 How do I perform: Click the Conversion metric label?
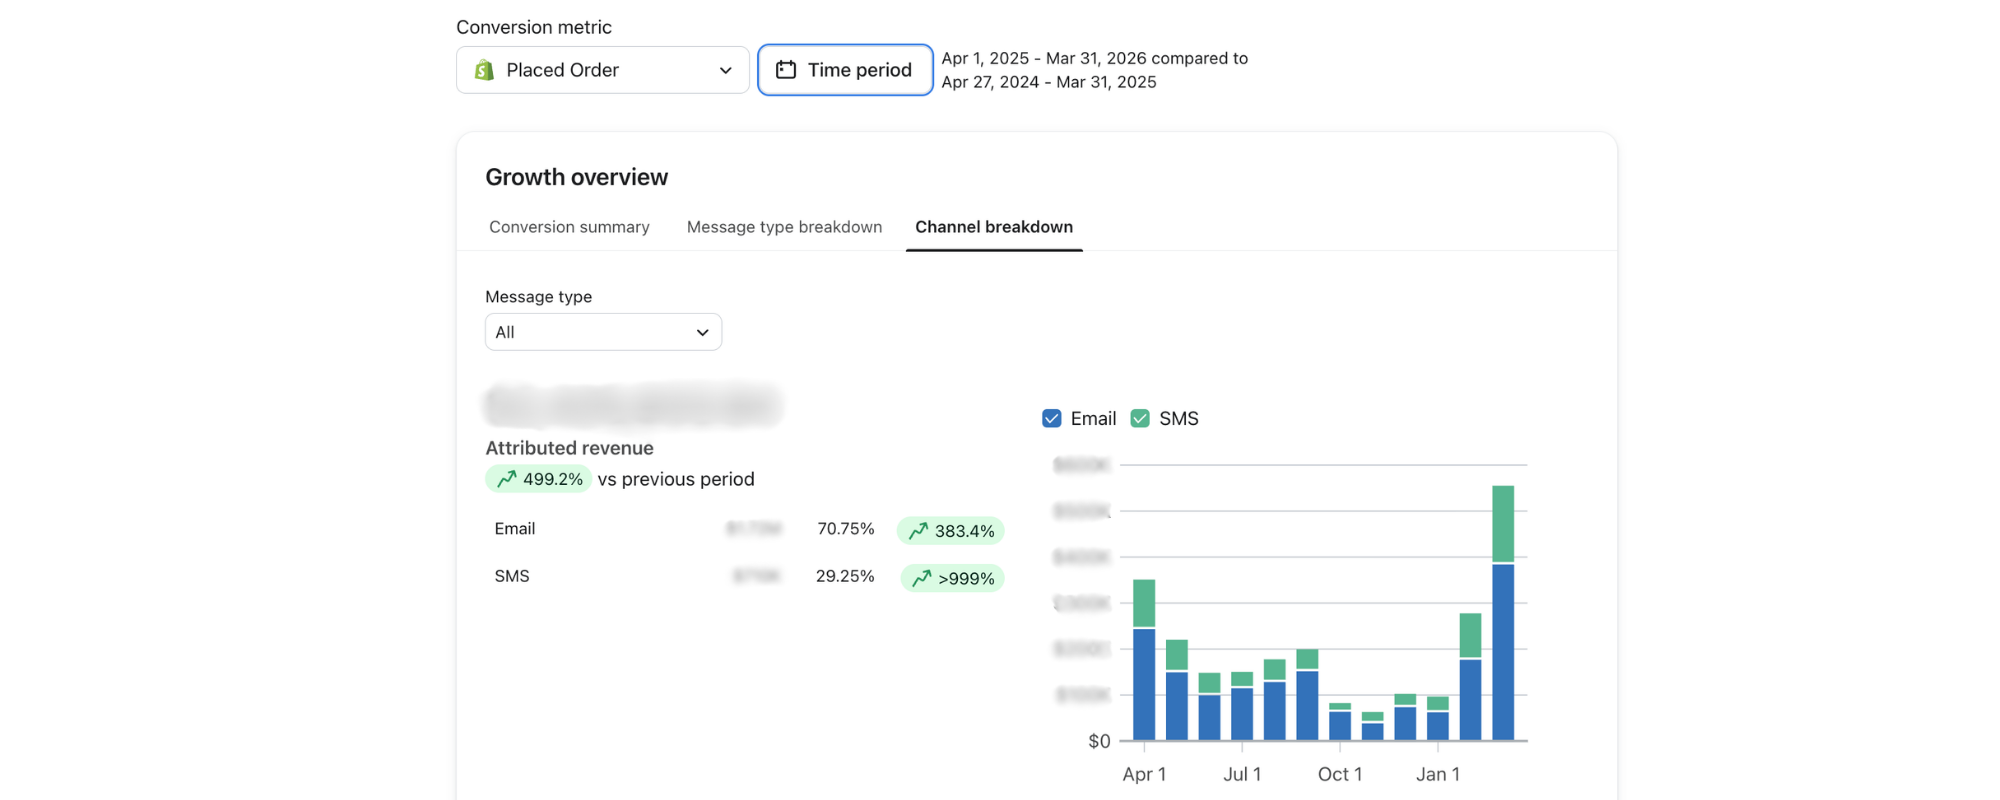(x=534, y=27)
